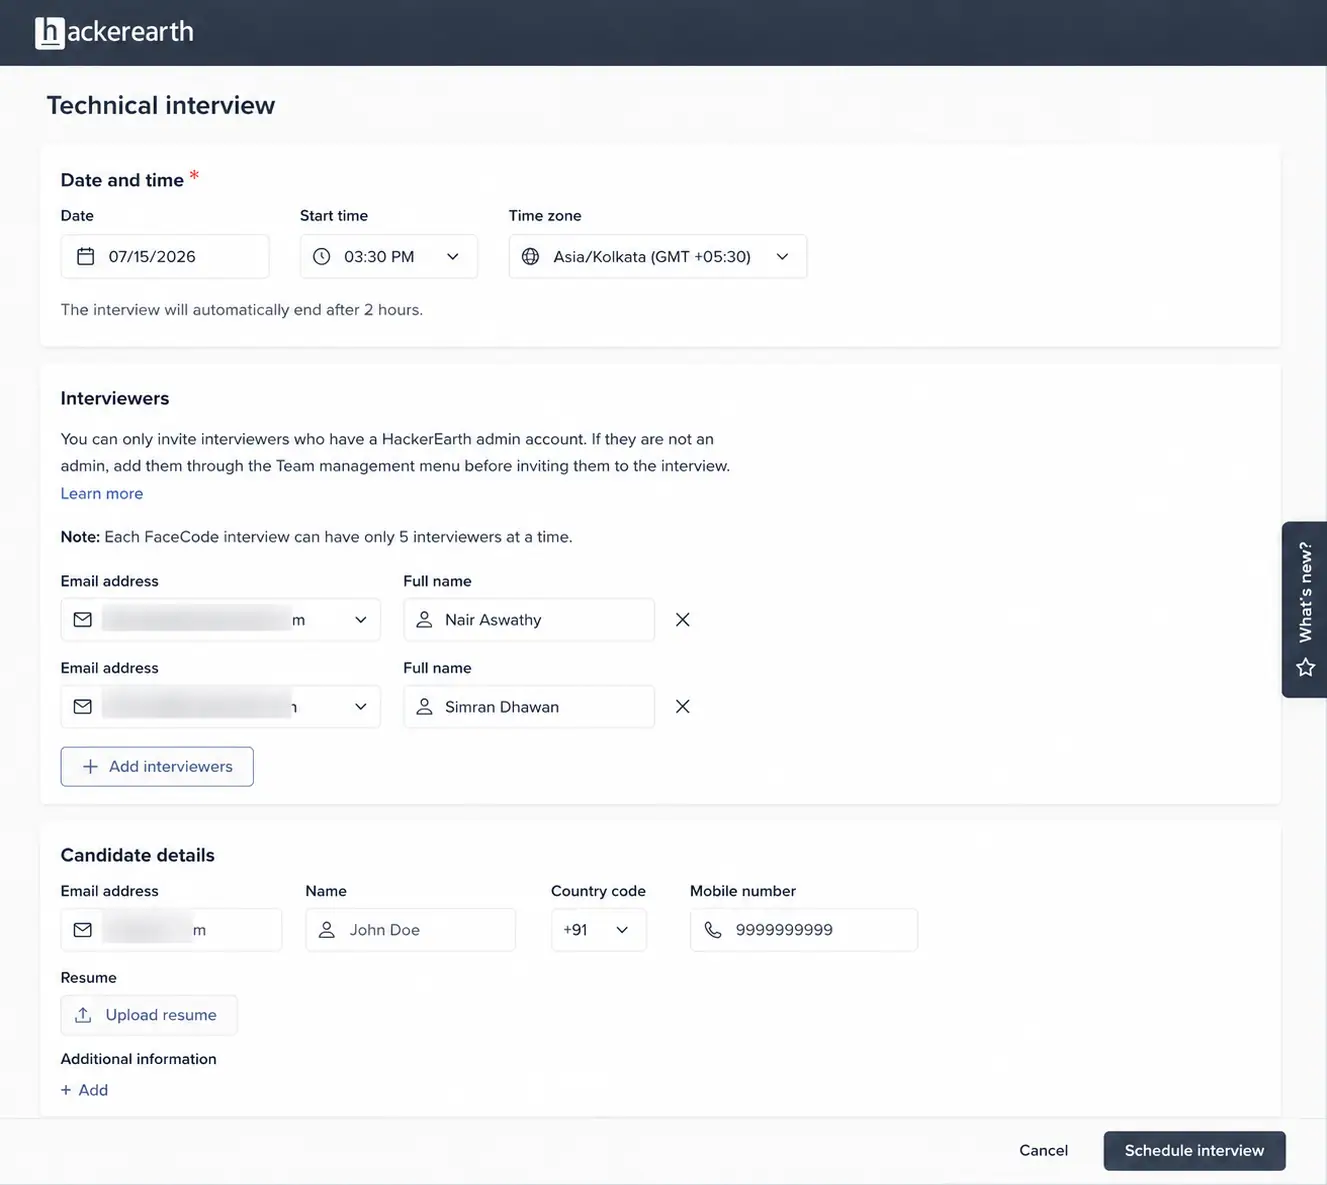Click Mobile number field 9999999999
The height and width of the screenshot is (1185, 1327).
point(804,930)
